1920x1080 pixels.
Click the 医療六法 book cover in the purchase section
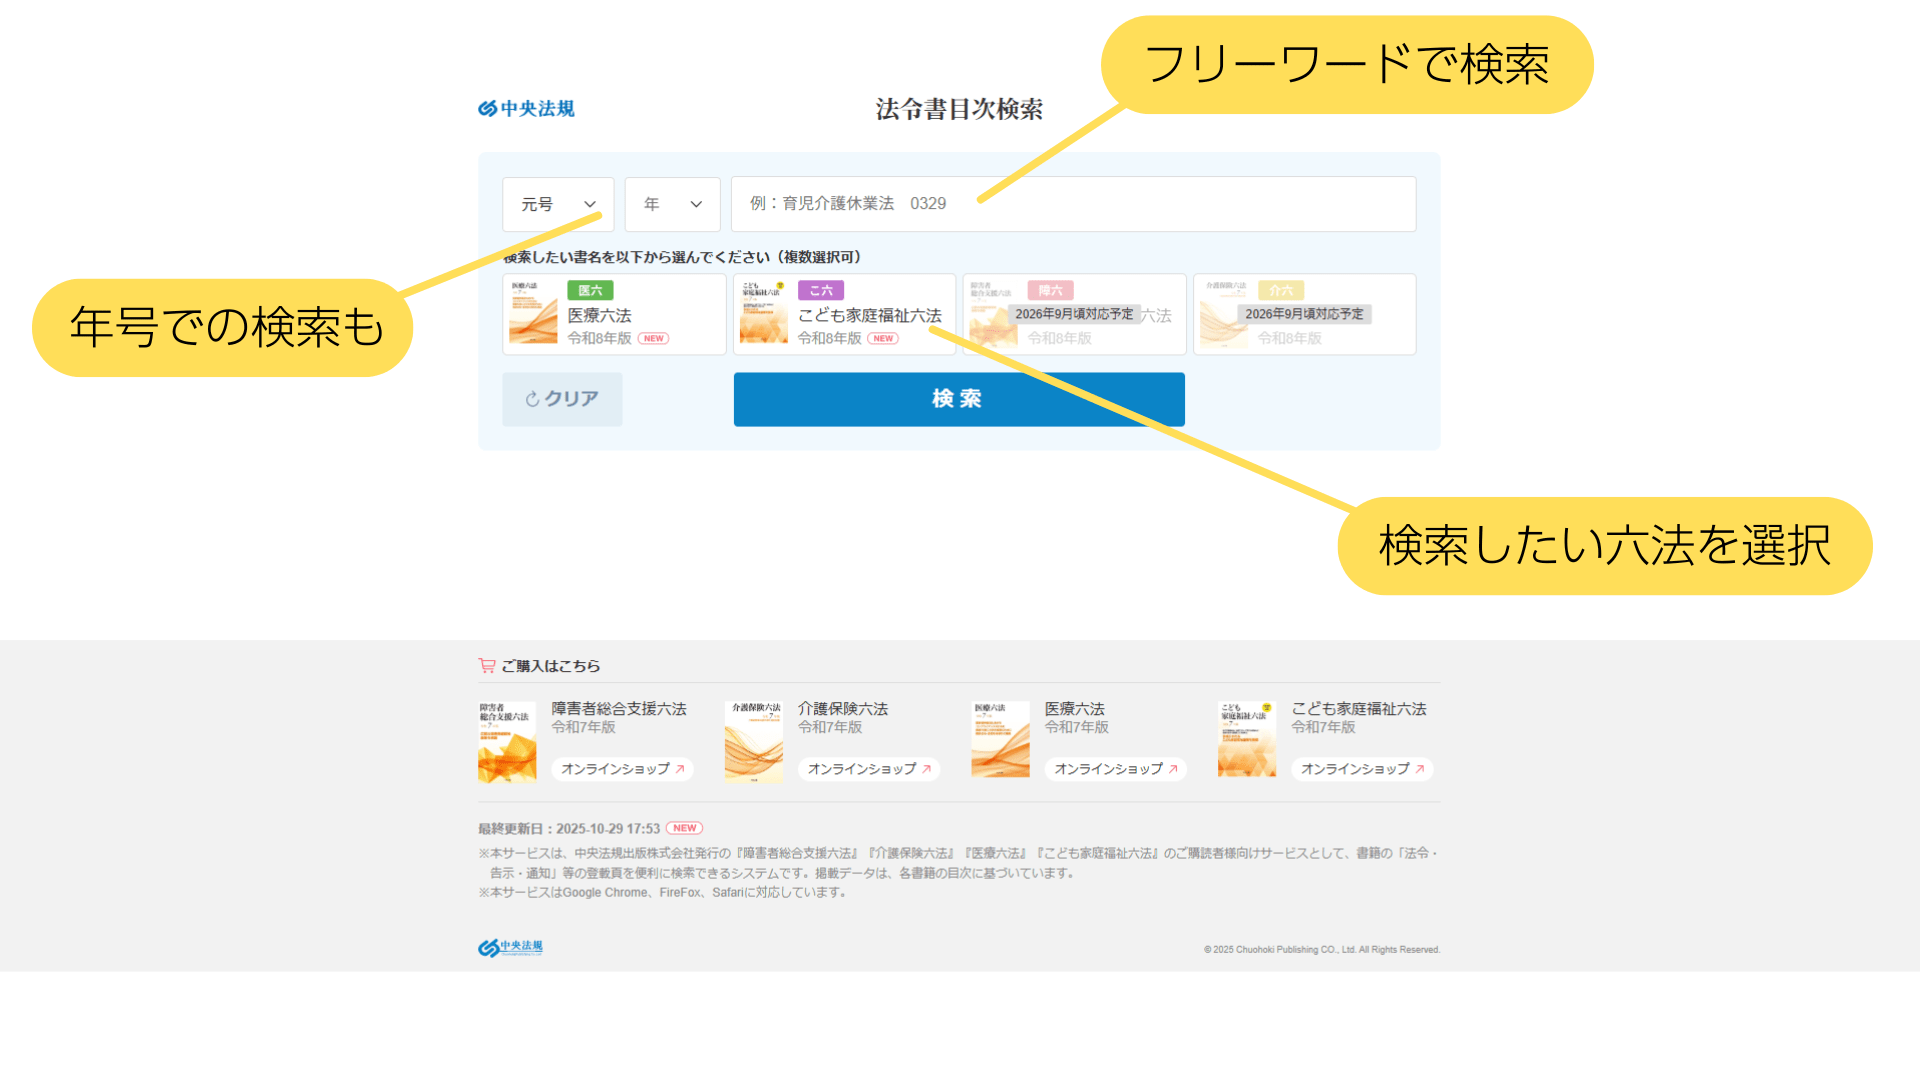tap(1000, 740)
